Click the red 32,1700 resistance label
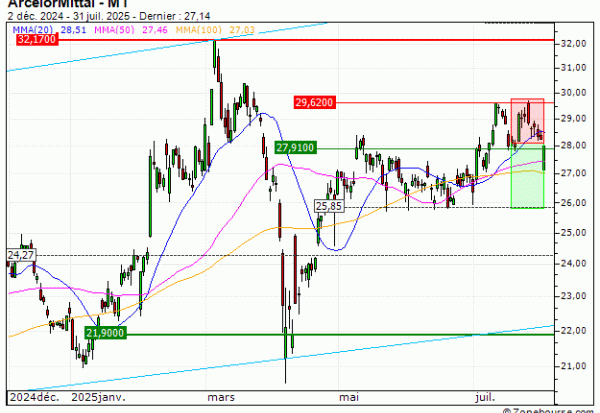 pyautogui.click(x=37, y=39)
